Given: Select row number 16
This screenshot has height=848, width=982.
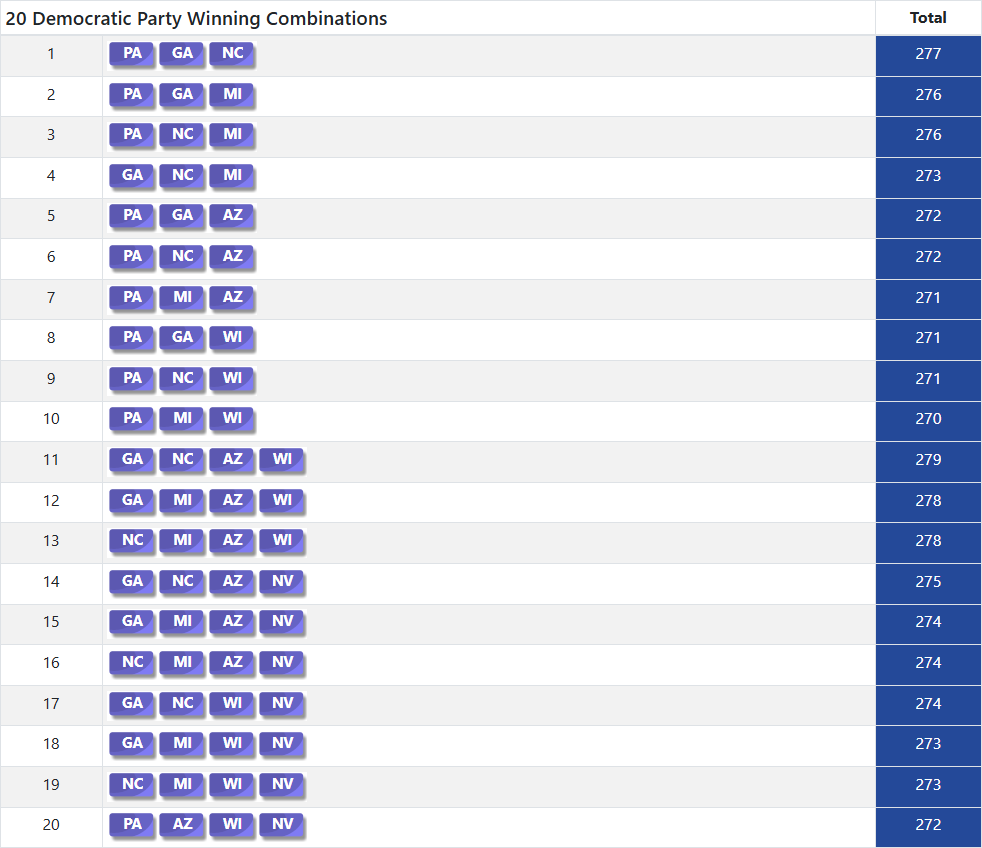Looking at the screenshot, I should [x=51, y=663].
